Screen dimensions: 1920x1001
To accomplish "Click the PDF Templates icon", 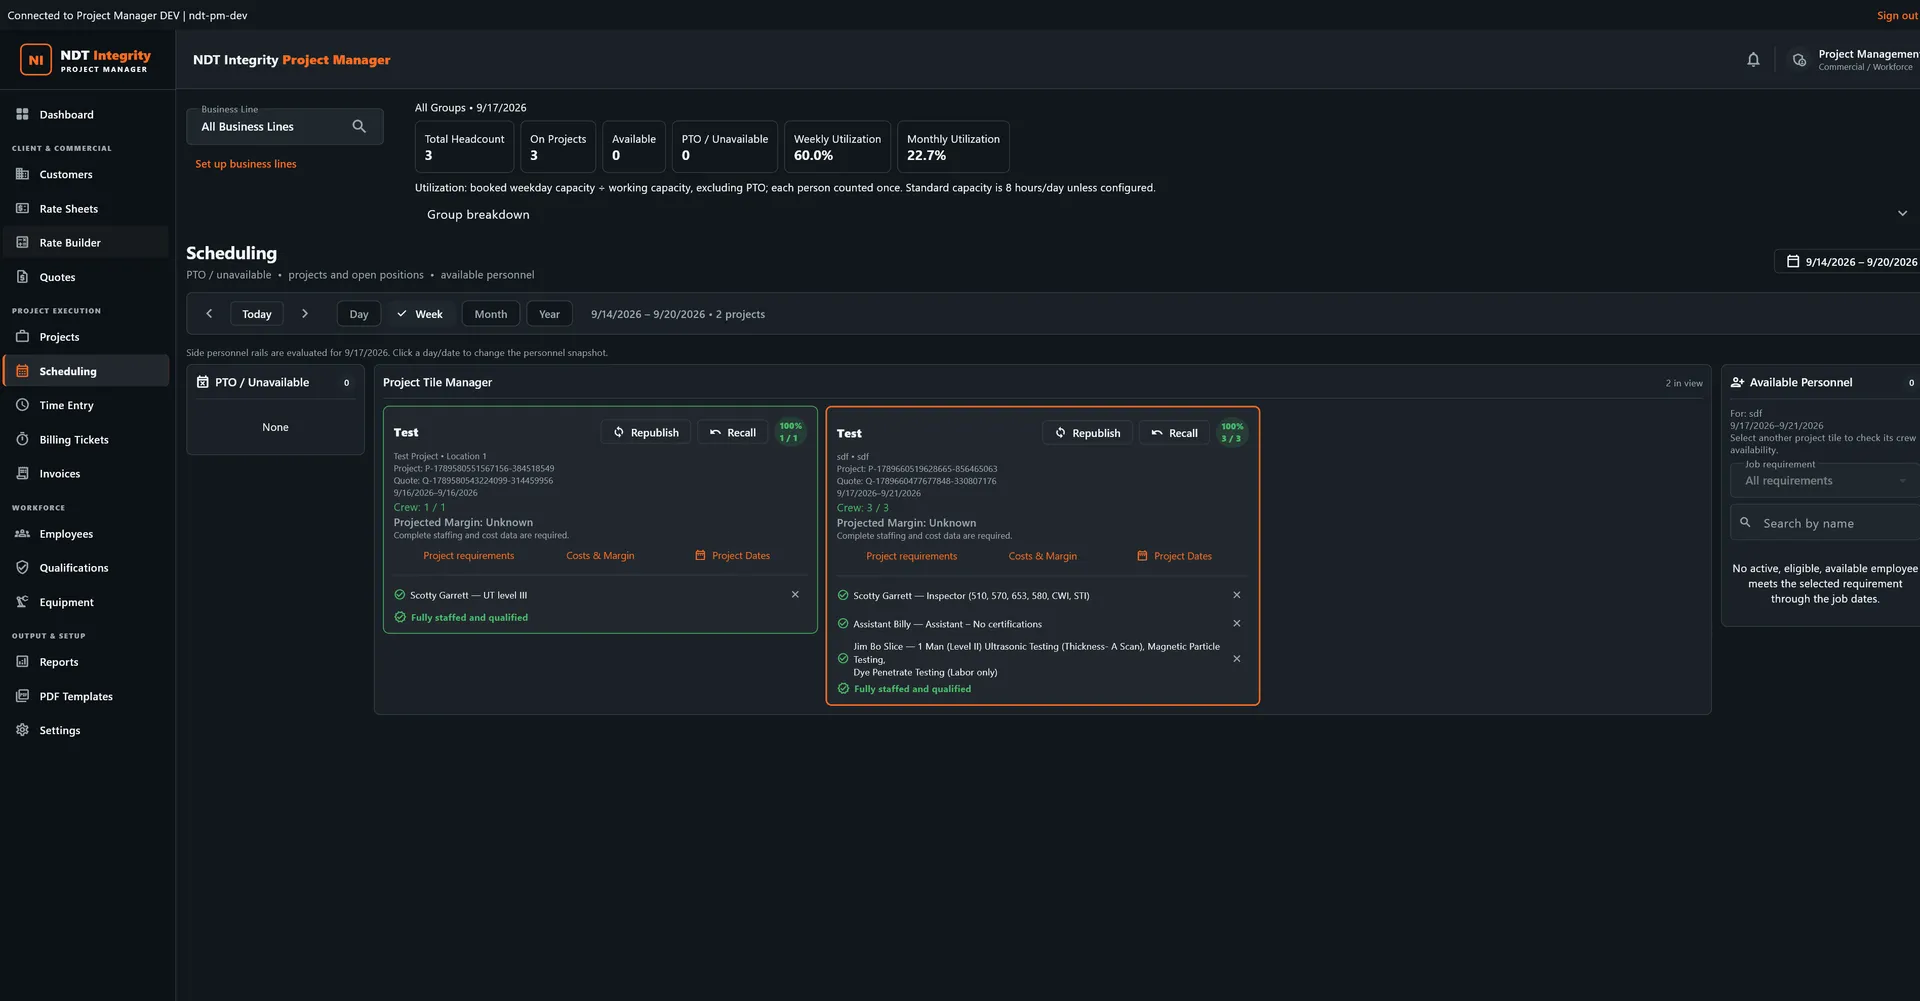I will pyautogui.click(x=22, y=696).
